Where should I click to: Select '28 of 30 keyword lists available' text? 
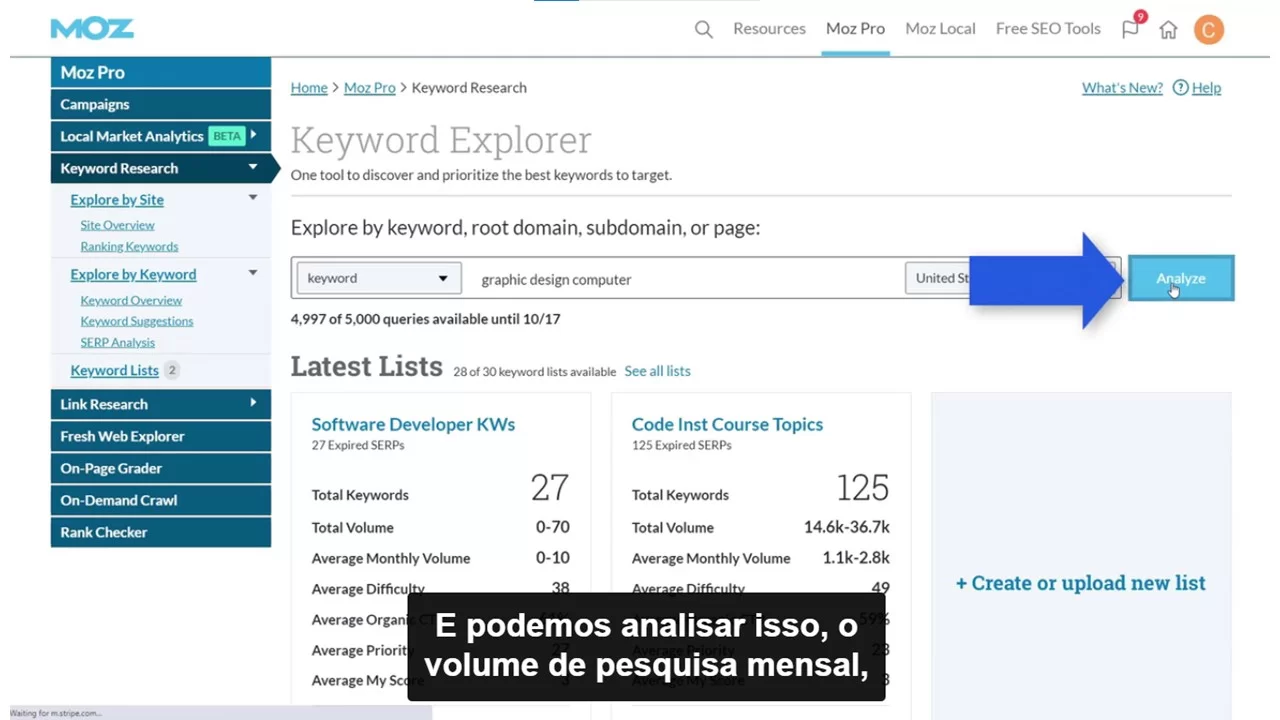534,372
